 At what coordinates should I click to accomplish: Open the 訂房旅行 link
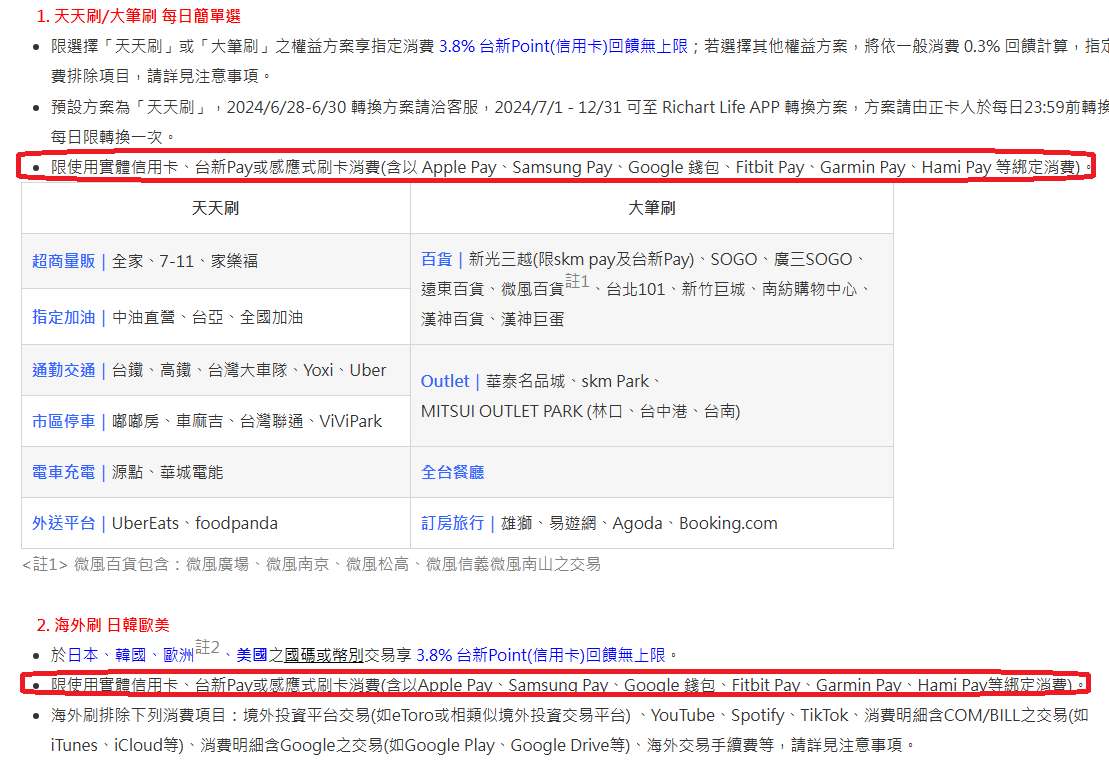(x=452, y=523)
